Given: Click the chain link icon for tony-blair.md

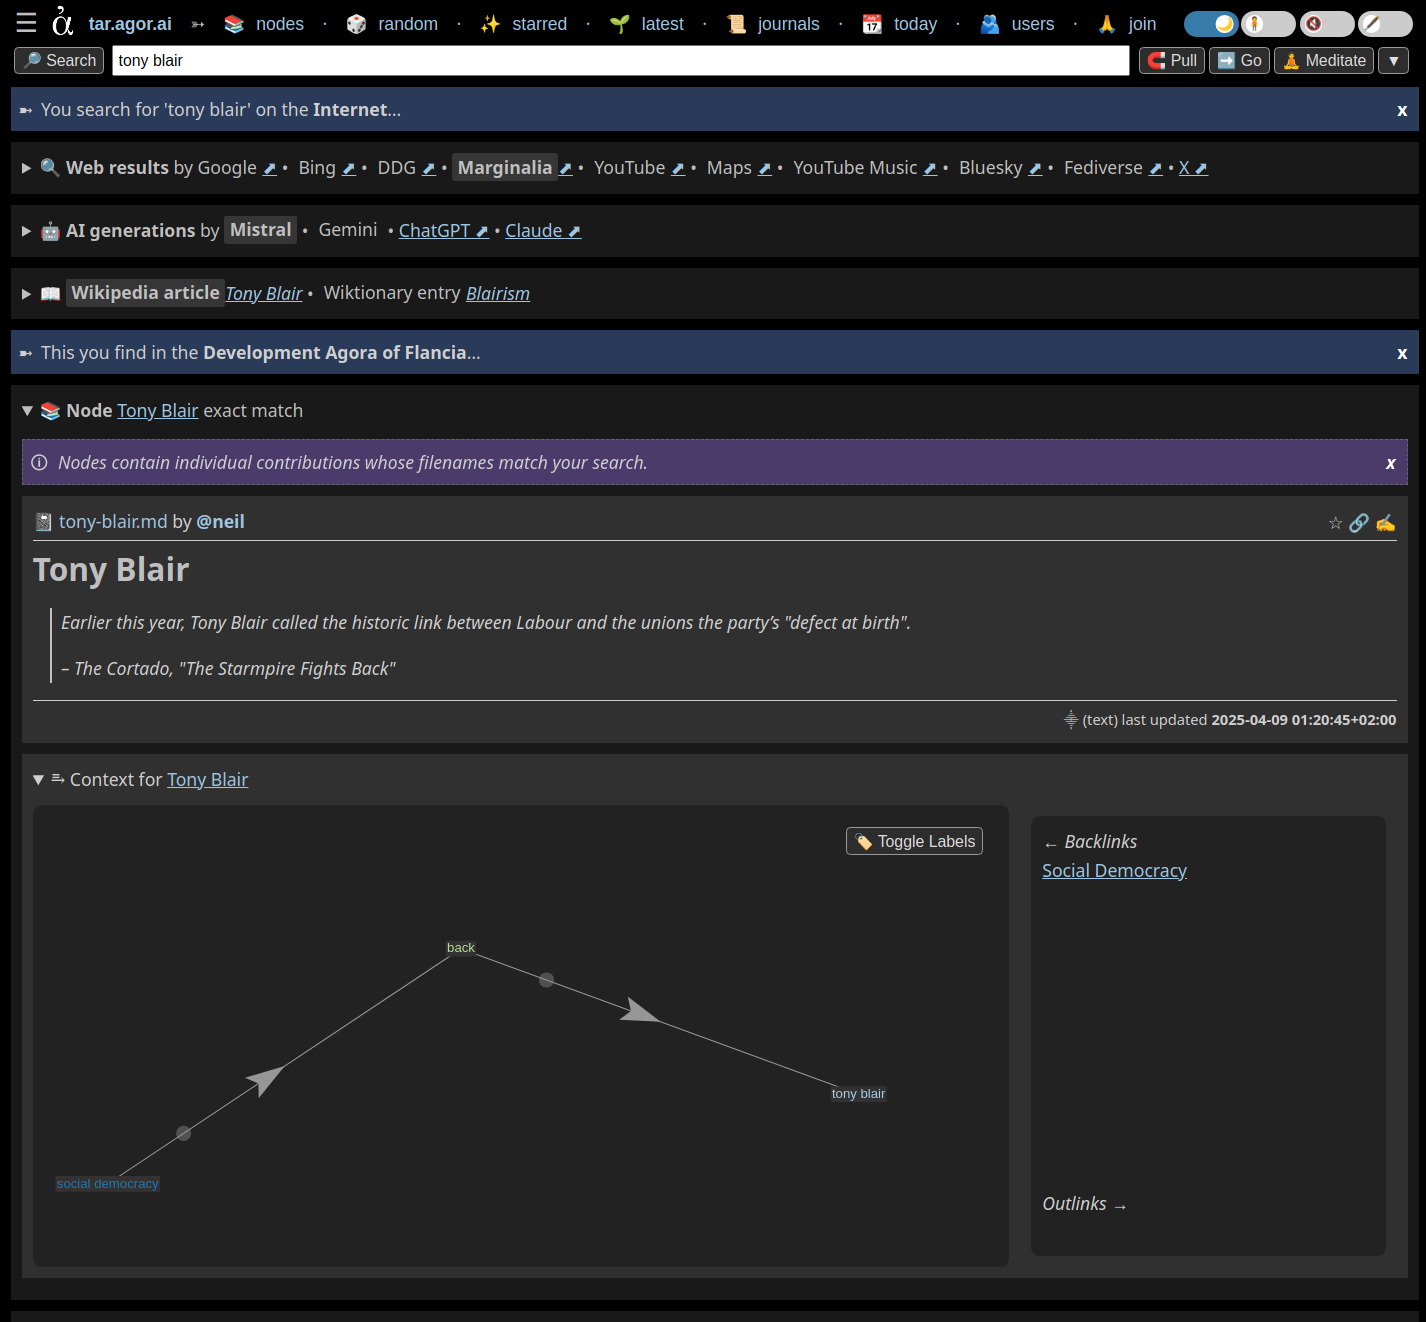Looking at the screenshot, I should [1358, 523].
